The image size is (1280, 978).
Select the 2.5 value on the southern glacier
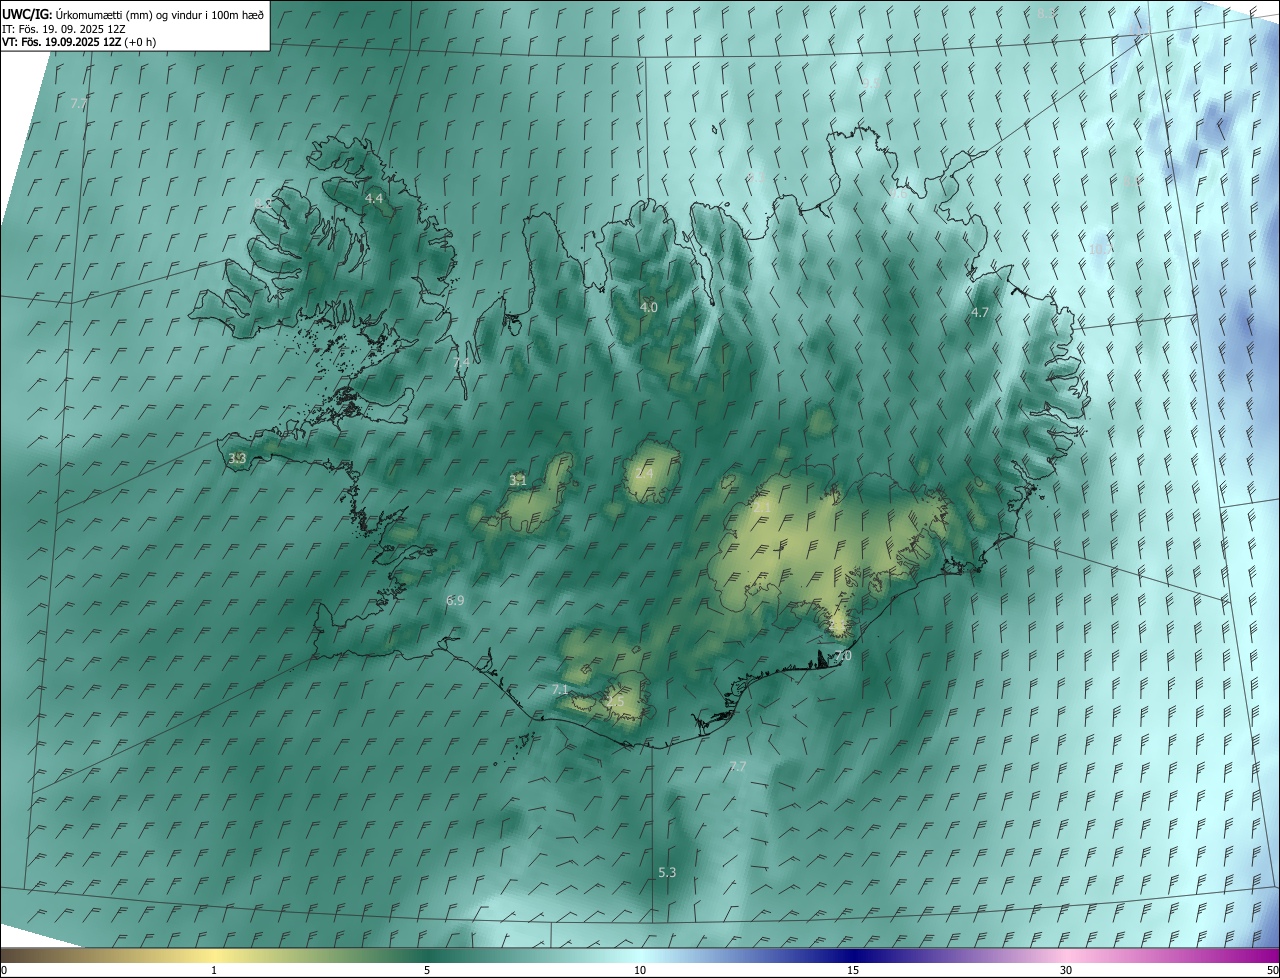click(x=616, y=702)
